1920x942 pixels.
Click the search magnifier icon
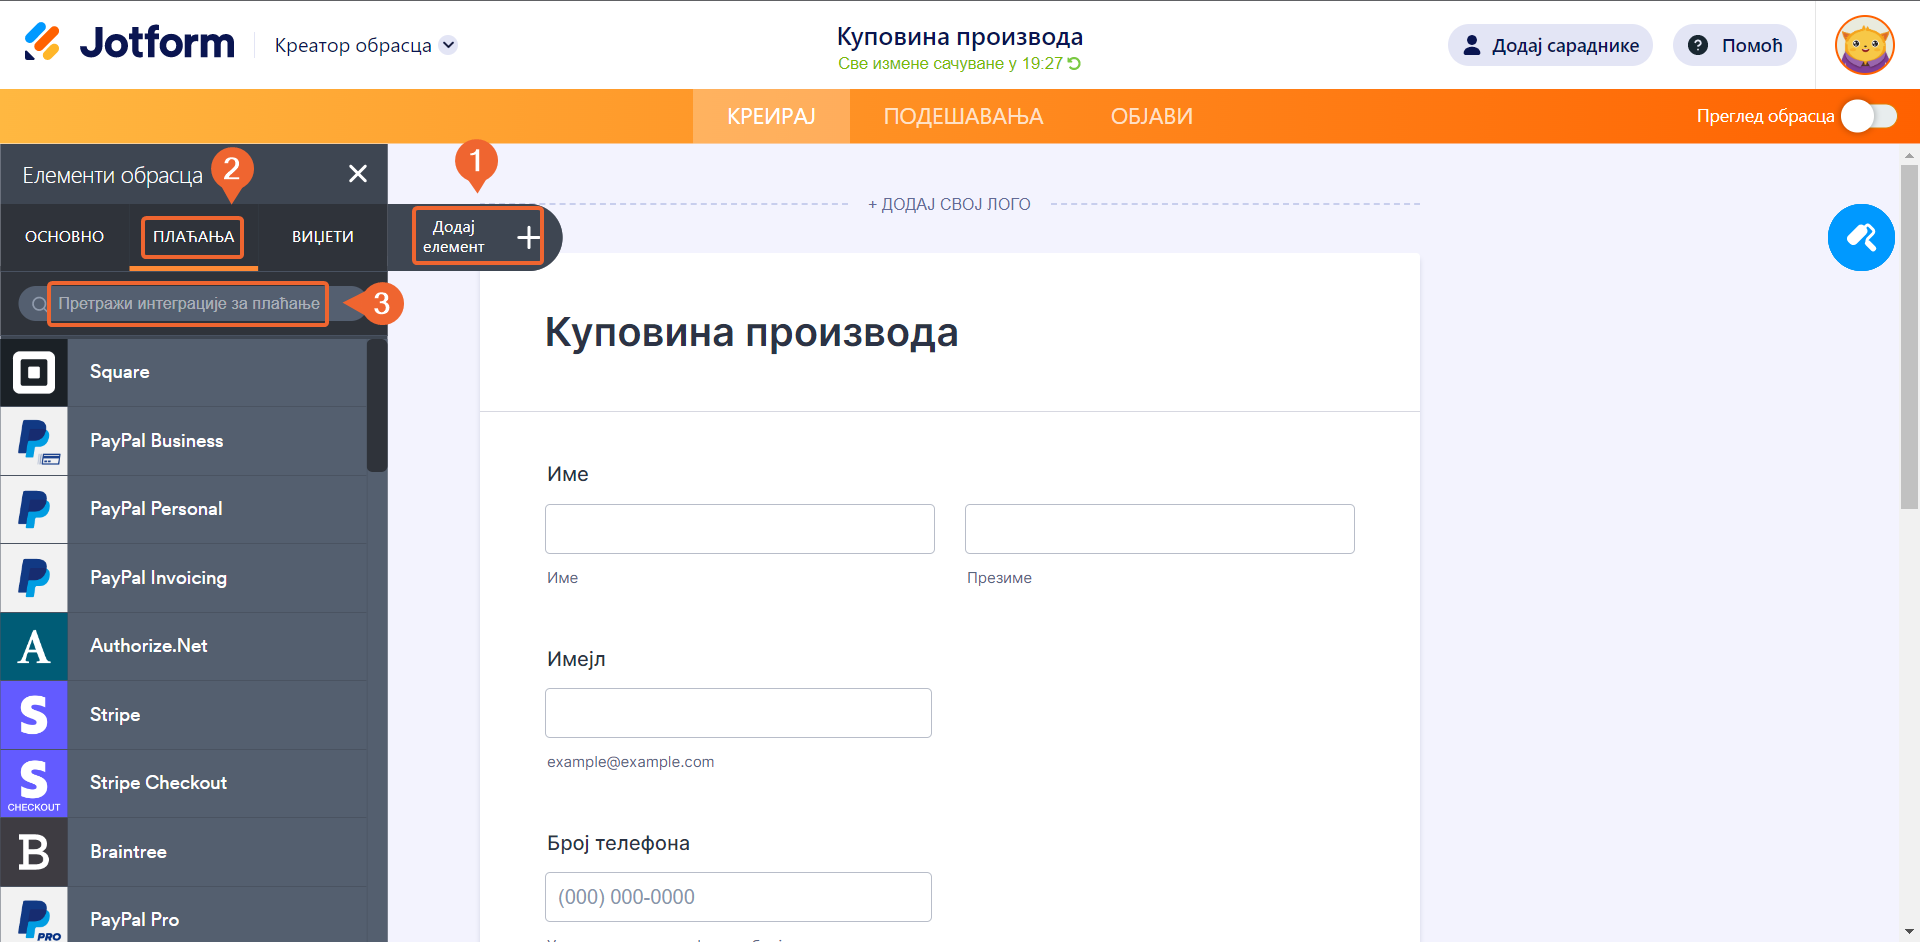click(x=38, y=304)
